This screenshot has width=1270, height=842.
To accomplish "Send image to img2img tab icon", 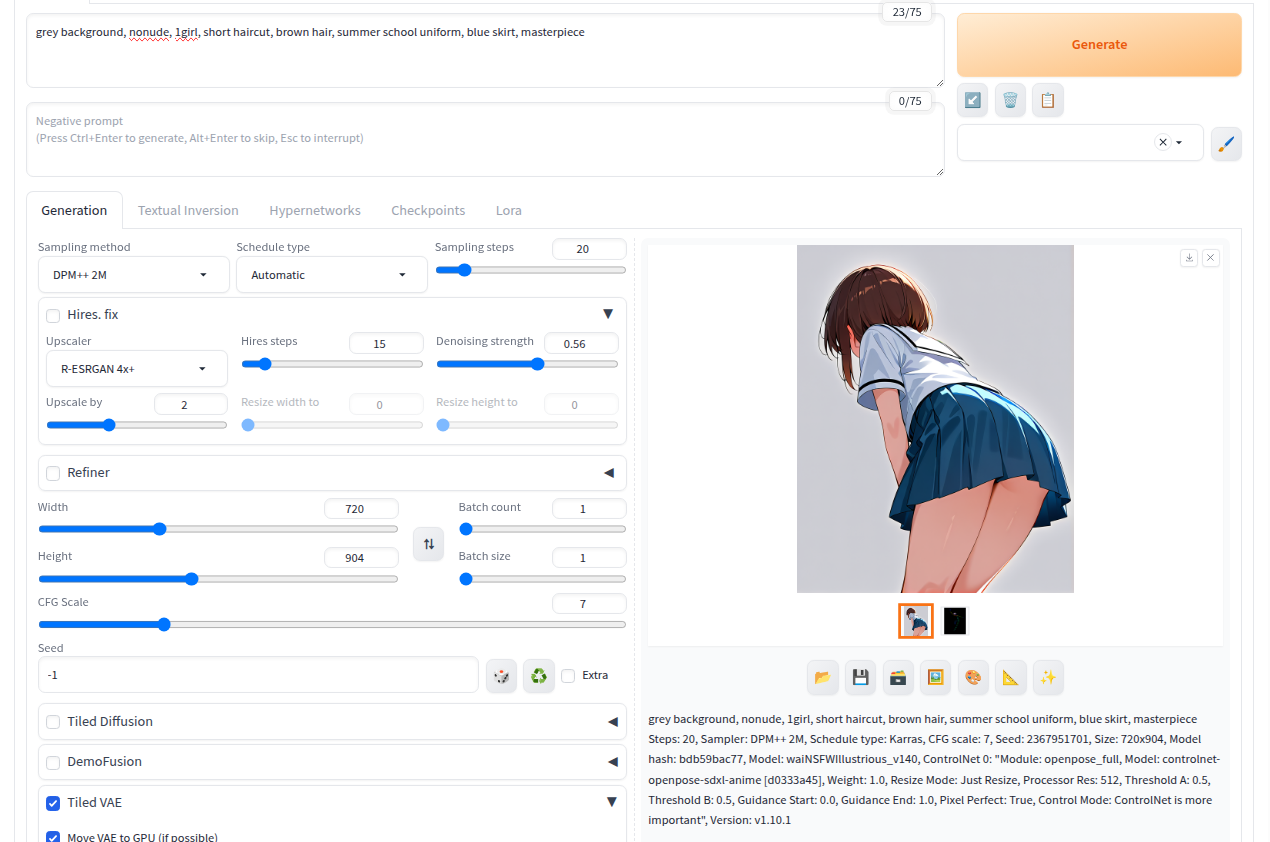I will pos(935,677).
